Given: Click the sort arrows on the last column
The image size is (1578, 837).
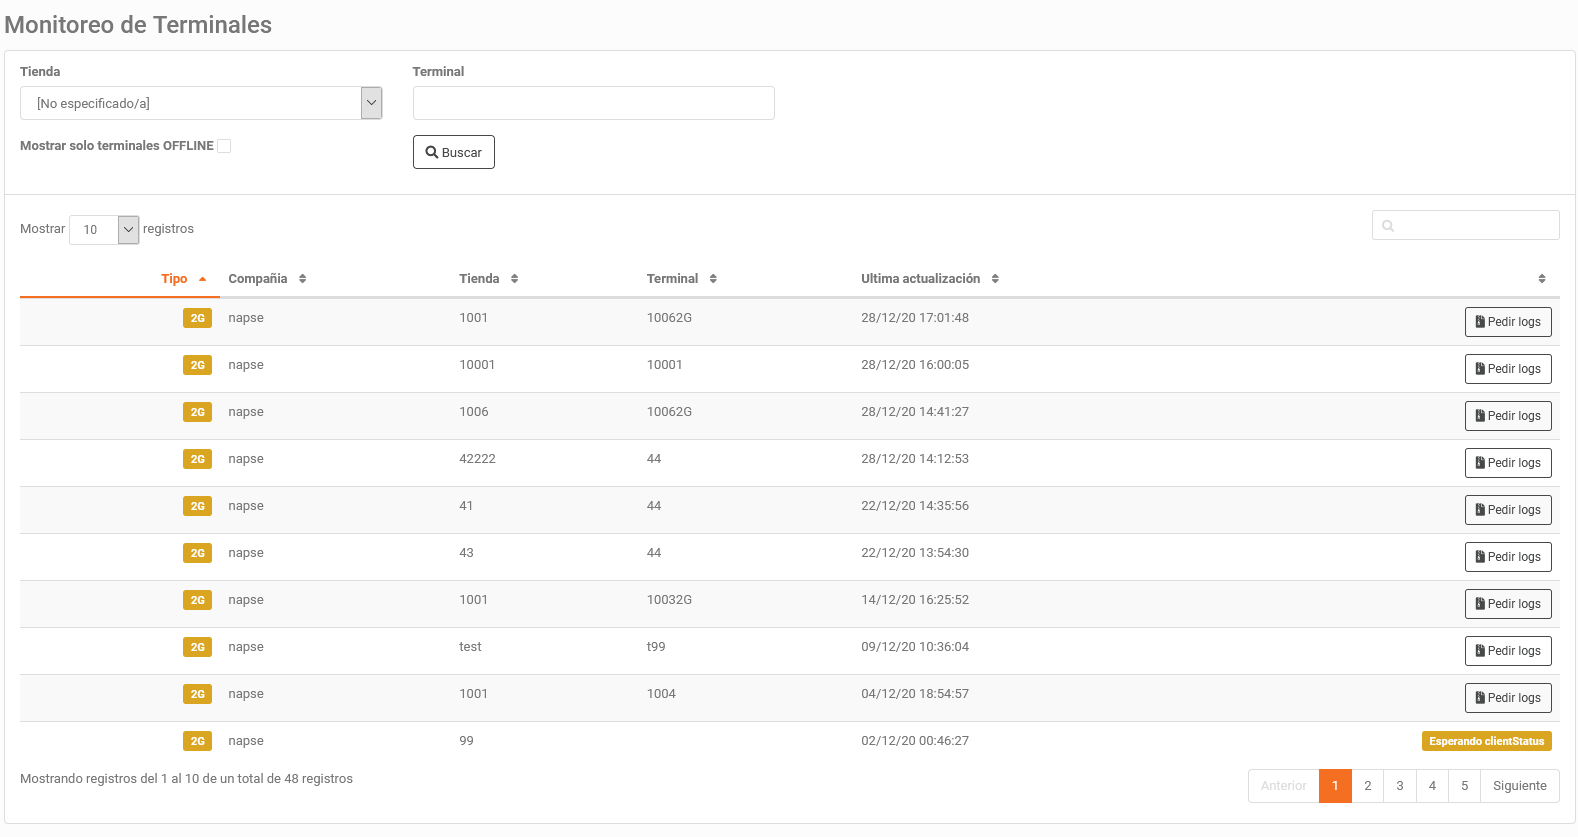Looking at the screenshot, I should [1541, 279].
